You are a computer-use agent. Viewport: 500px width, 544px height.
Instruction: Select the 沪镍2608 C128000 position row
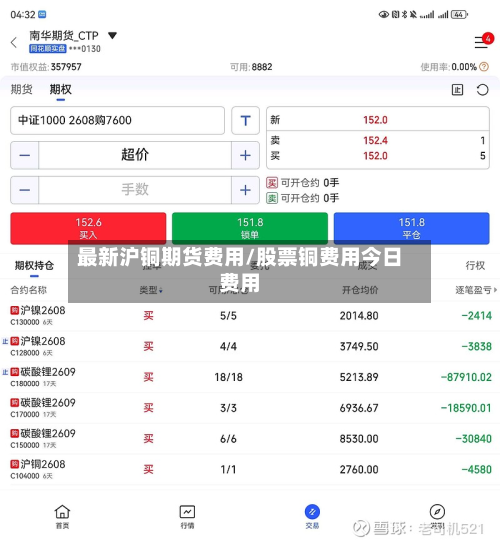[x=250, y=347]
